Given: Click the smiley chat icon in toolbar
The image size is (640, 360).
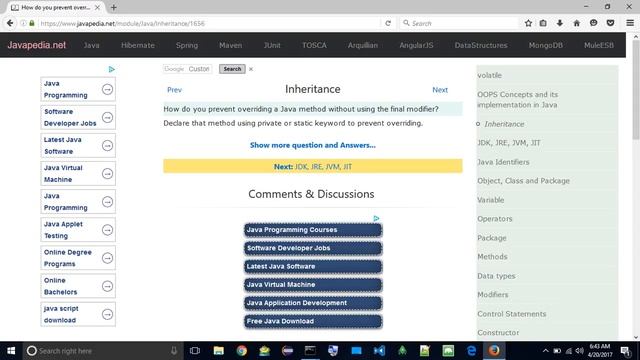Looking at the screenshot, I should click(593, 23).
